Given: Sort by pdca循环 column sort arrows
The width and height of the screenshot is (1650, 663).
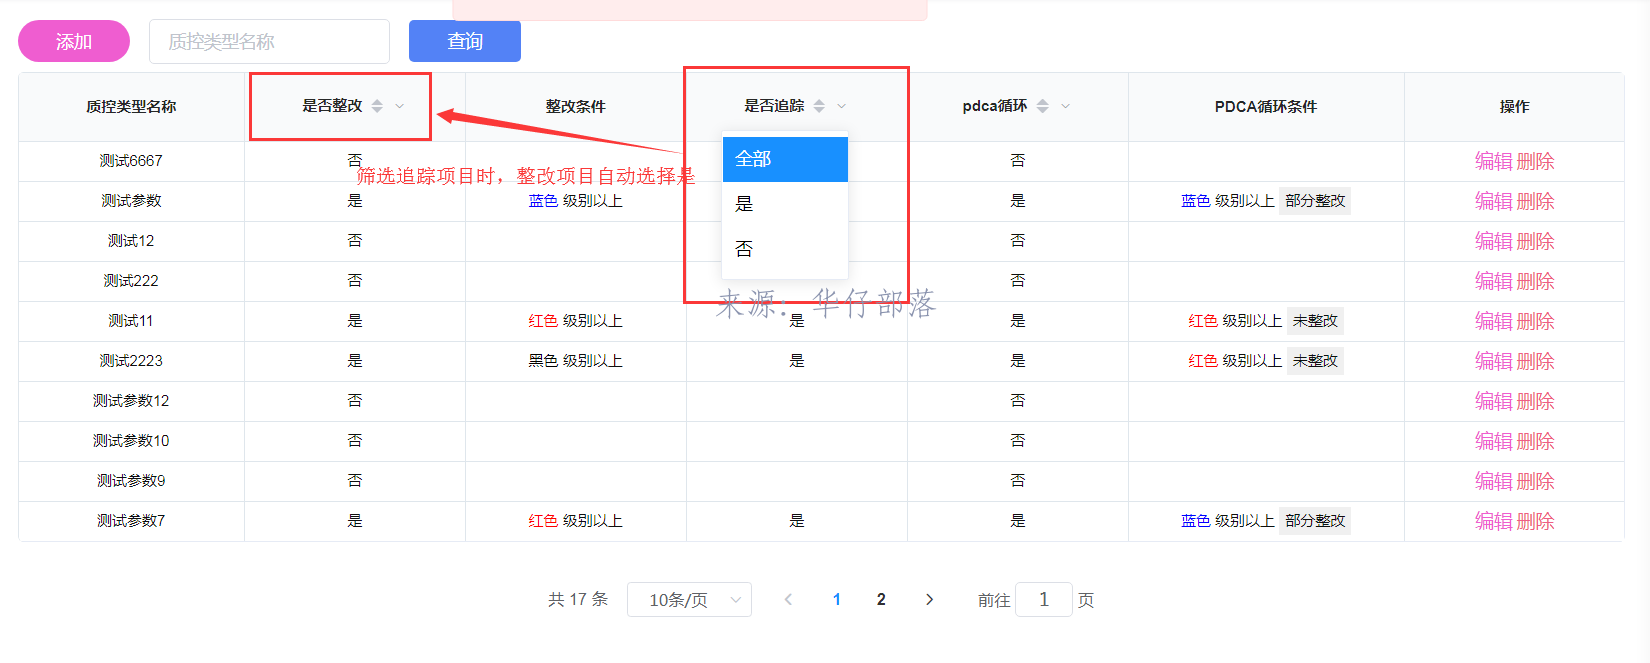Looking at the screenshot, I should 1042,106.
